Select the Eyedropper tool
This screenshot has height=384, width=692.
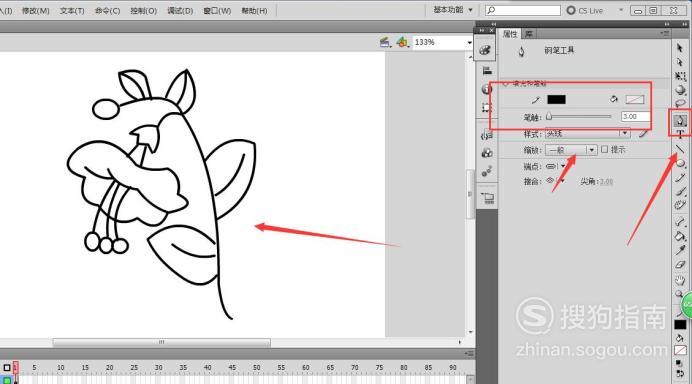680,250
